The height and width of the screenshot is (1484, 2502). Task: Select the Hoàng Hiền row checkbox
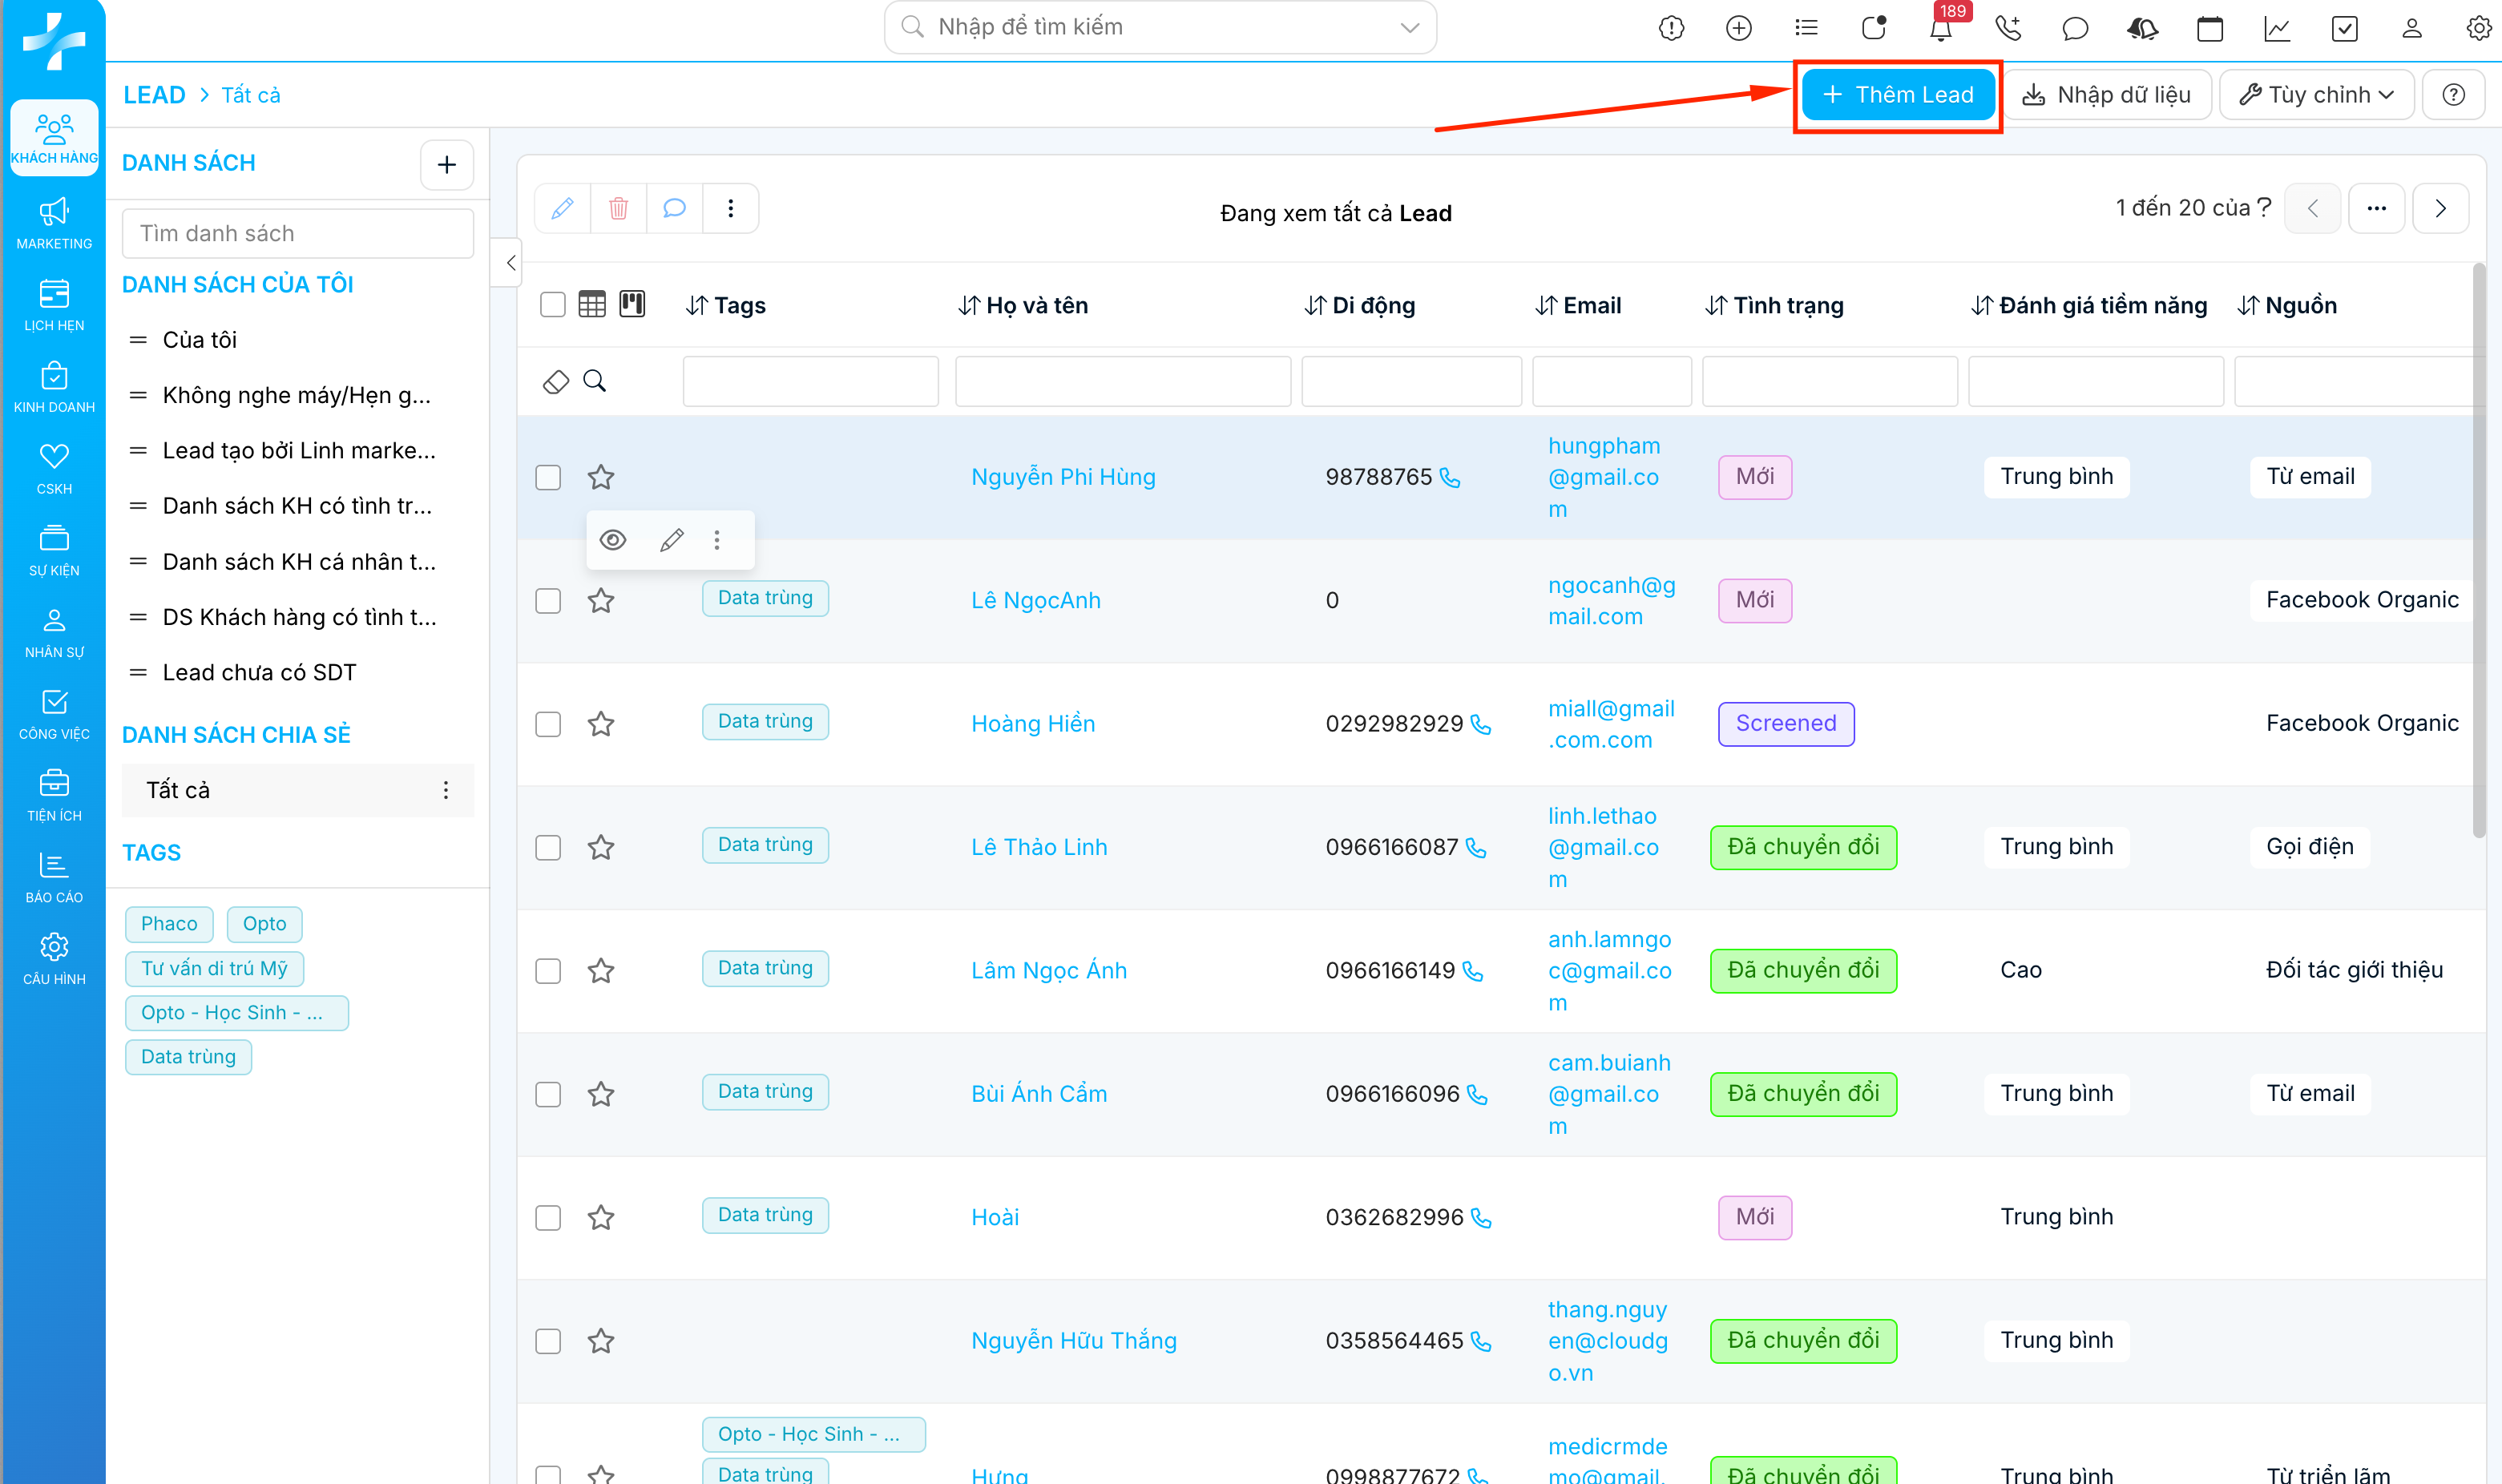click(x=548, y=724)
